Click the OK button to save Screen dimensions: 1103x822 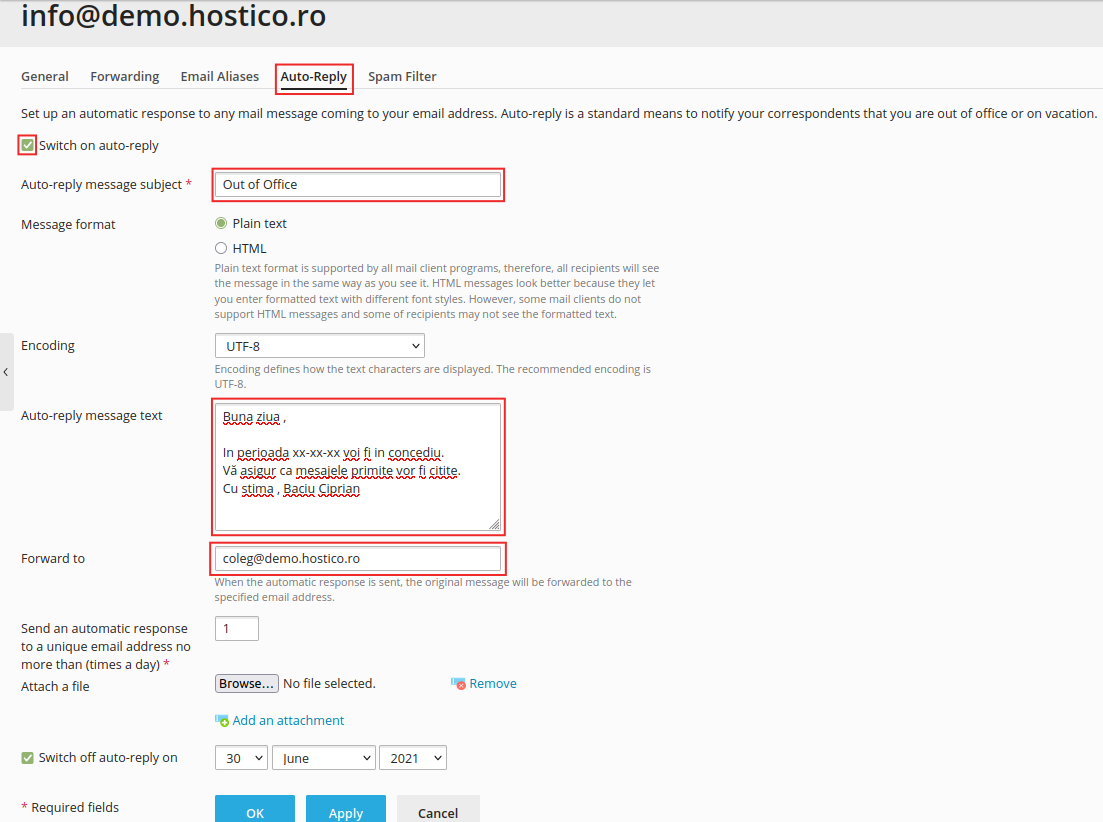pos(255,810)
